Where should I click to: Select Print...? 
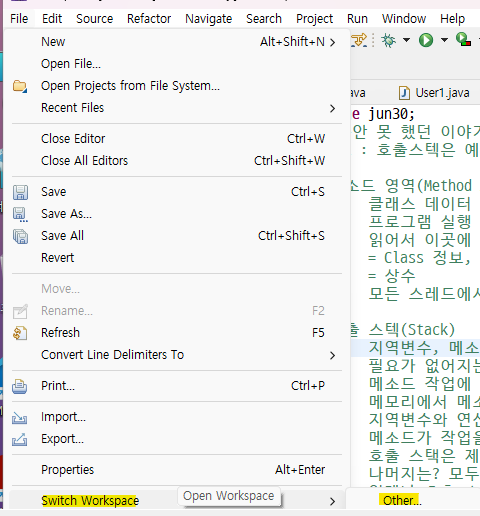177,386
